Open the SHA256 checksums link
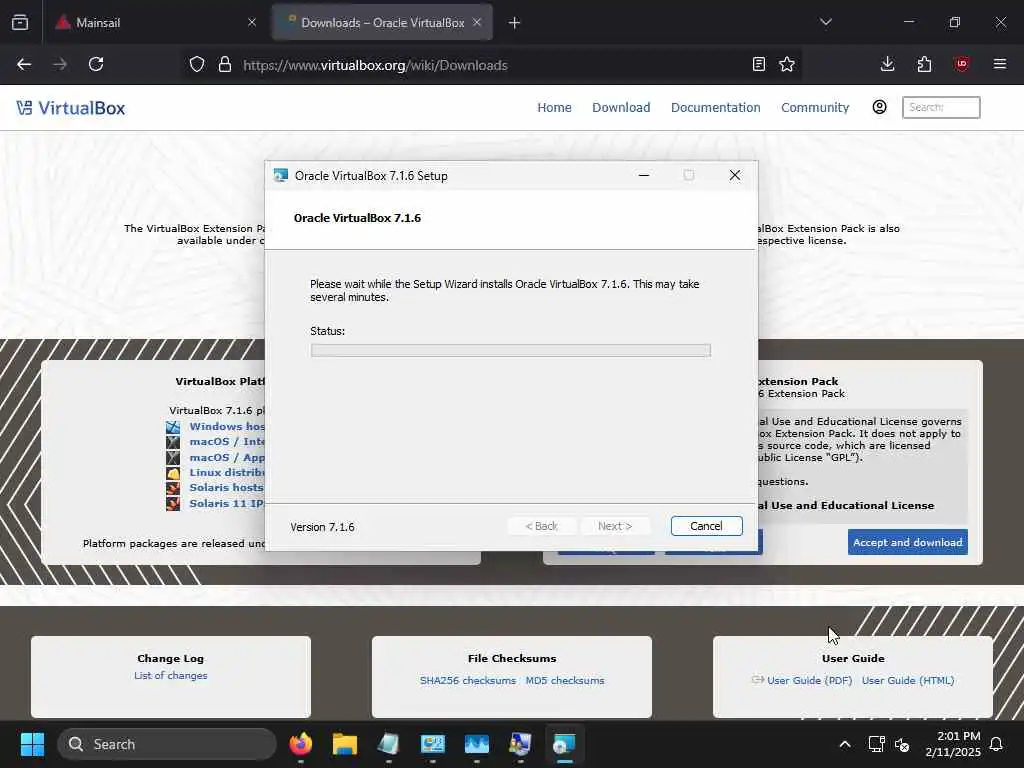This screenshot has width=1024, height=768. [x=468, y=680]
